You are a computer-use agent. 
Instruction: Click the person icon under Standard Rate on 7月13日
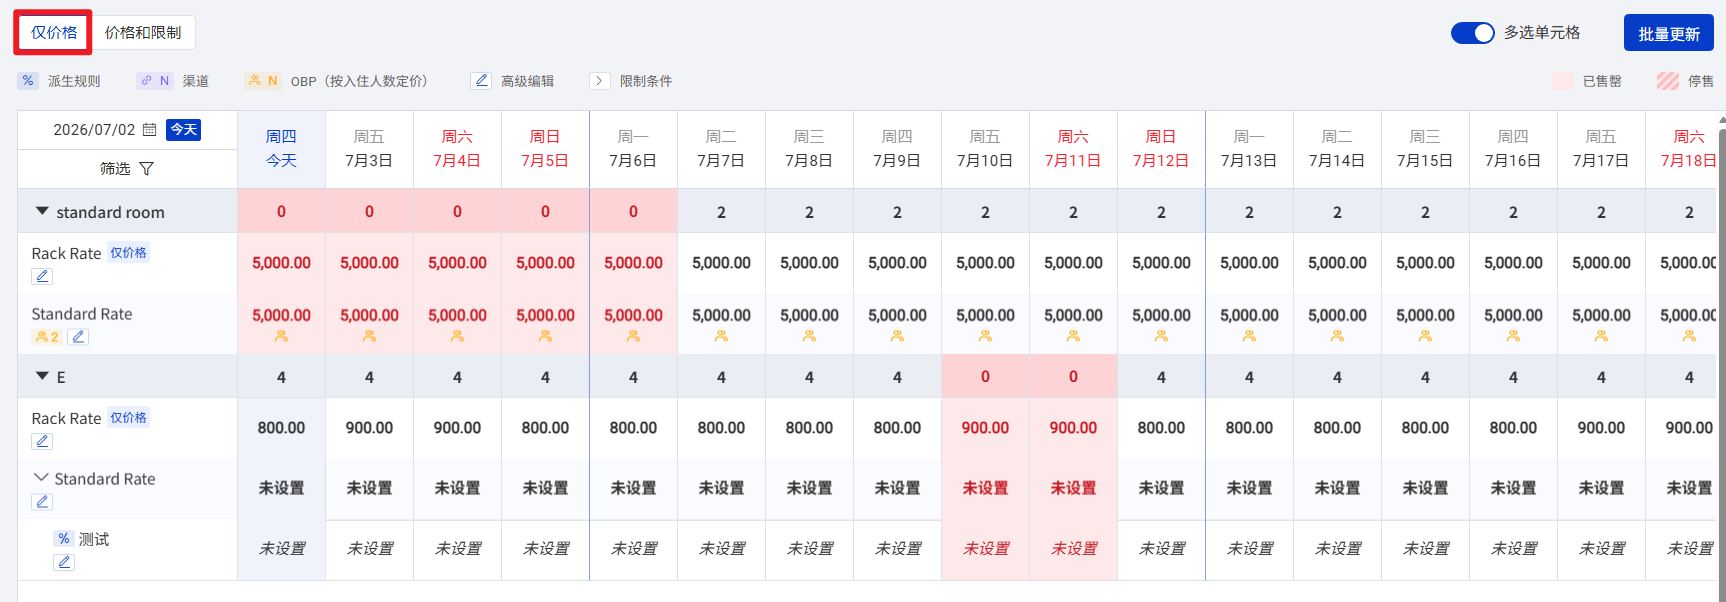[1249, 337]
